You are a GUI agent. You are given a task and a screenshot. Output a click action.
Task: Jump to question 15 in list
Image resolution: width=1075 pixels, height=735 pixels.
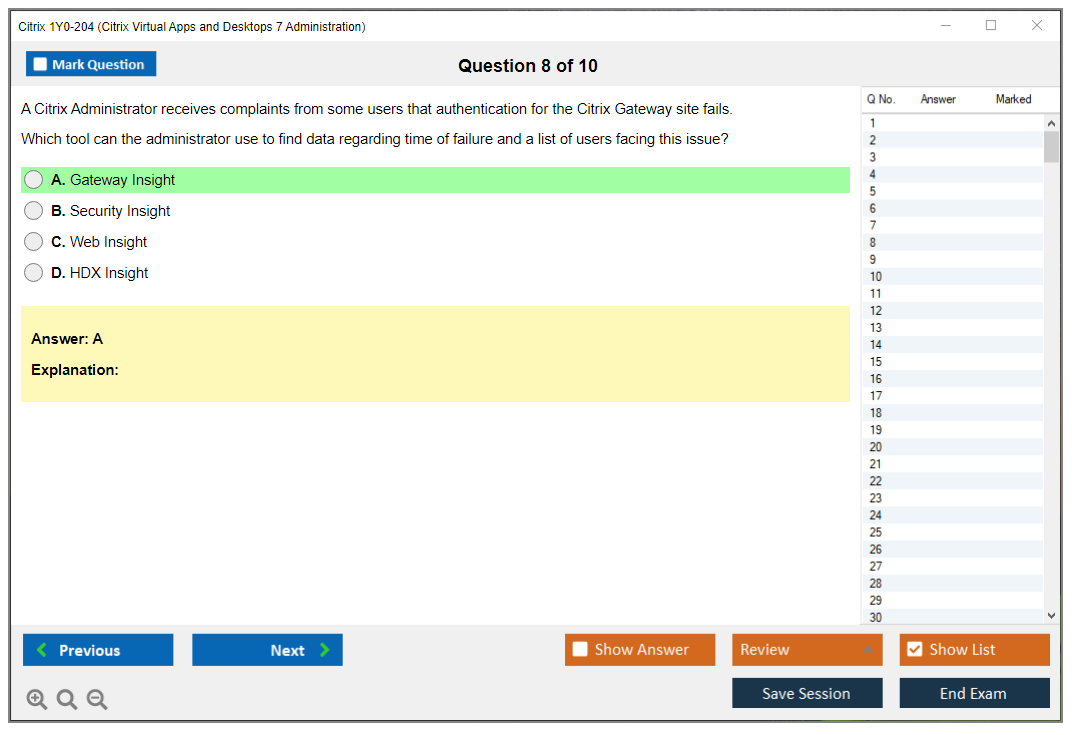point(876,362)
